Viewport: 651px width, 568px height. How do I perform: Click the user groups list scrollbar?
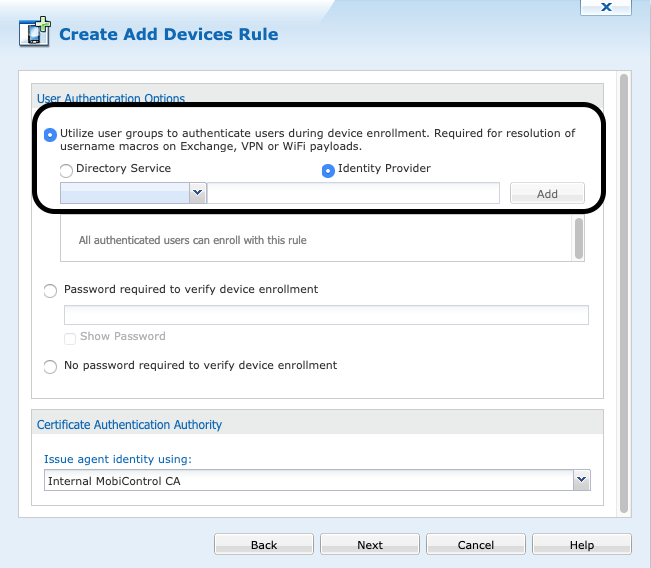[578, 239]
